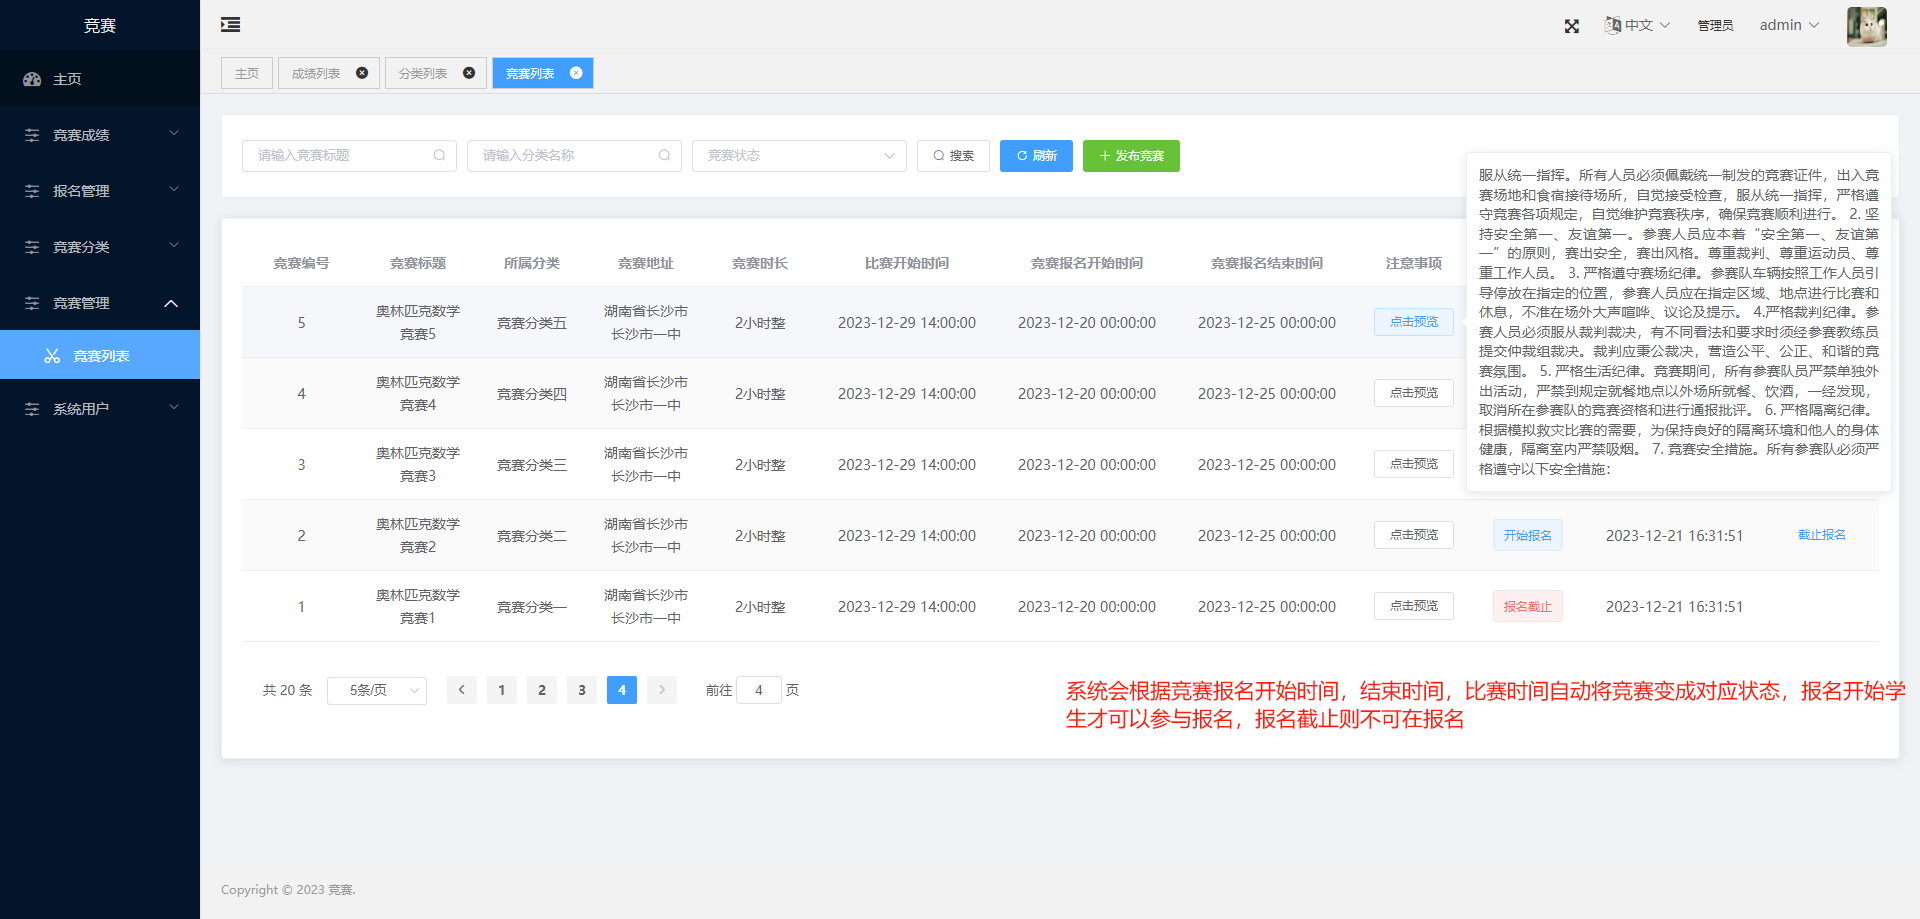The width and height of the screenshot is (1920, 919).
Task: Click the 请输入分类名称 input field
Action: tap(565, 156)
